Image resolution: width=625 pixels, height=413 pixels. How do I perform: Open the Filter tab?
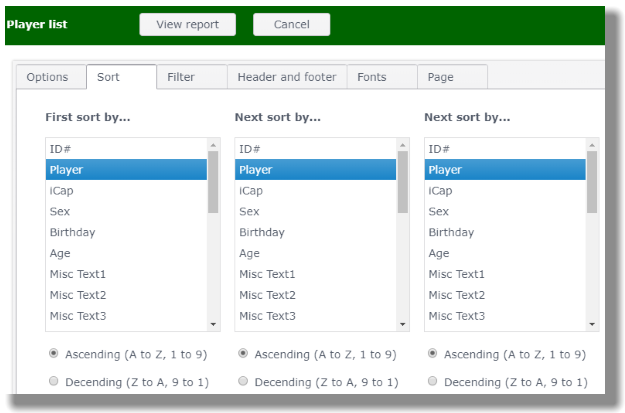coord(181,77)
